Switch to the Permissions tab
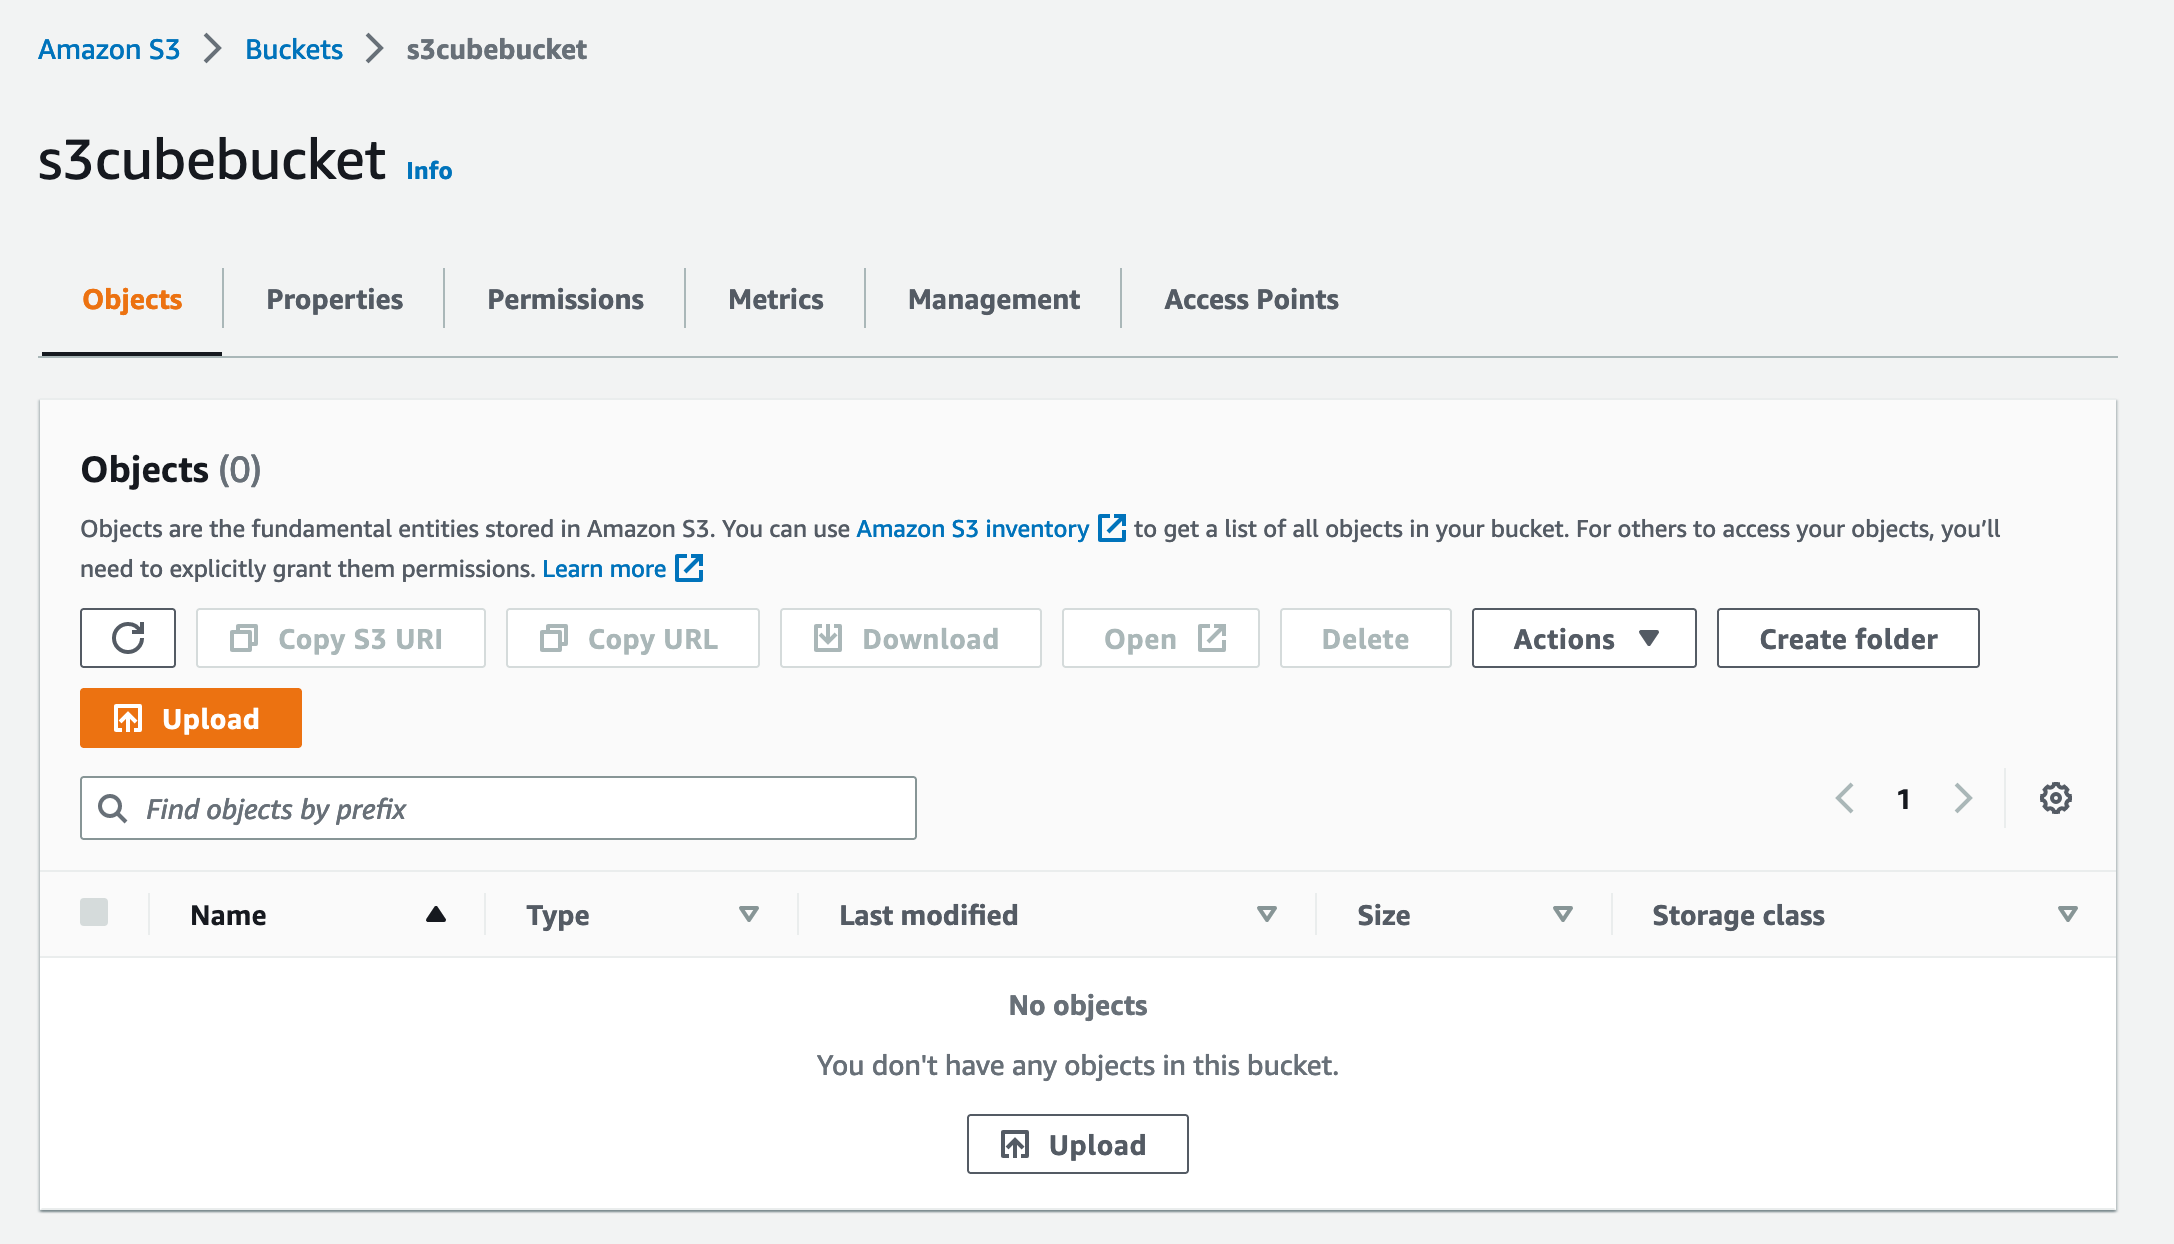 coord(565,299)
